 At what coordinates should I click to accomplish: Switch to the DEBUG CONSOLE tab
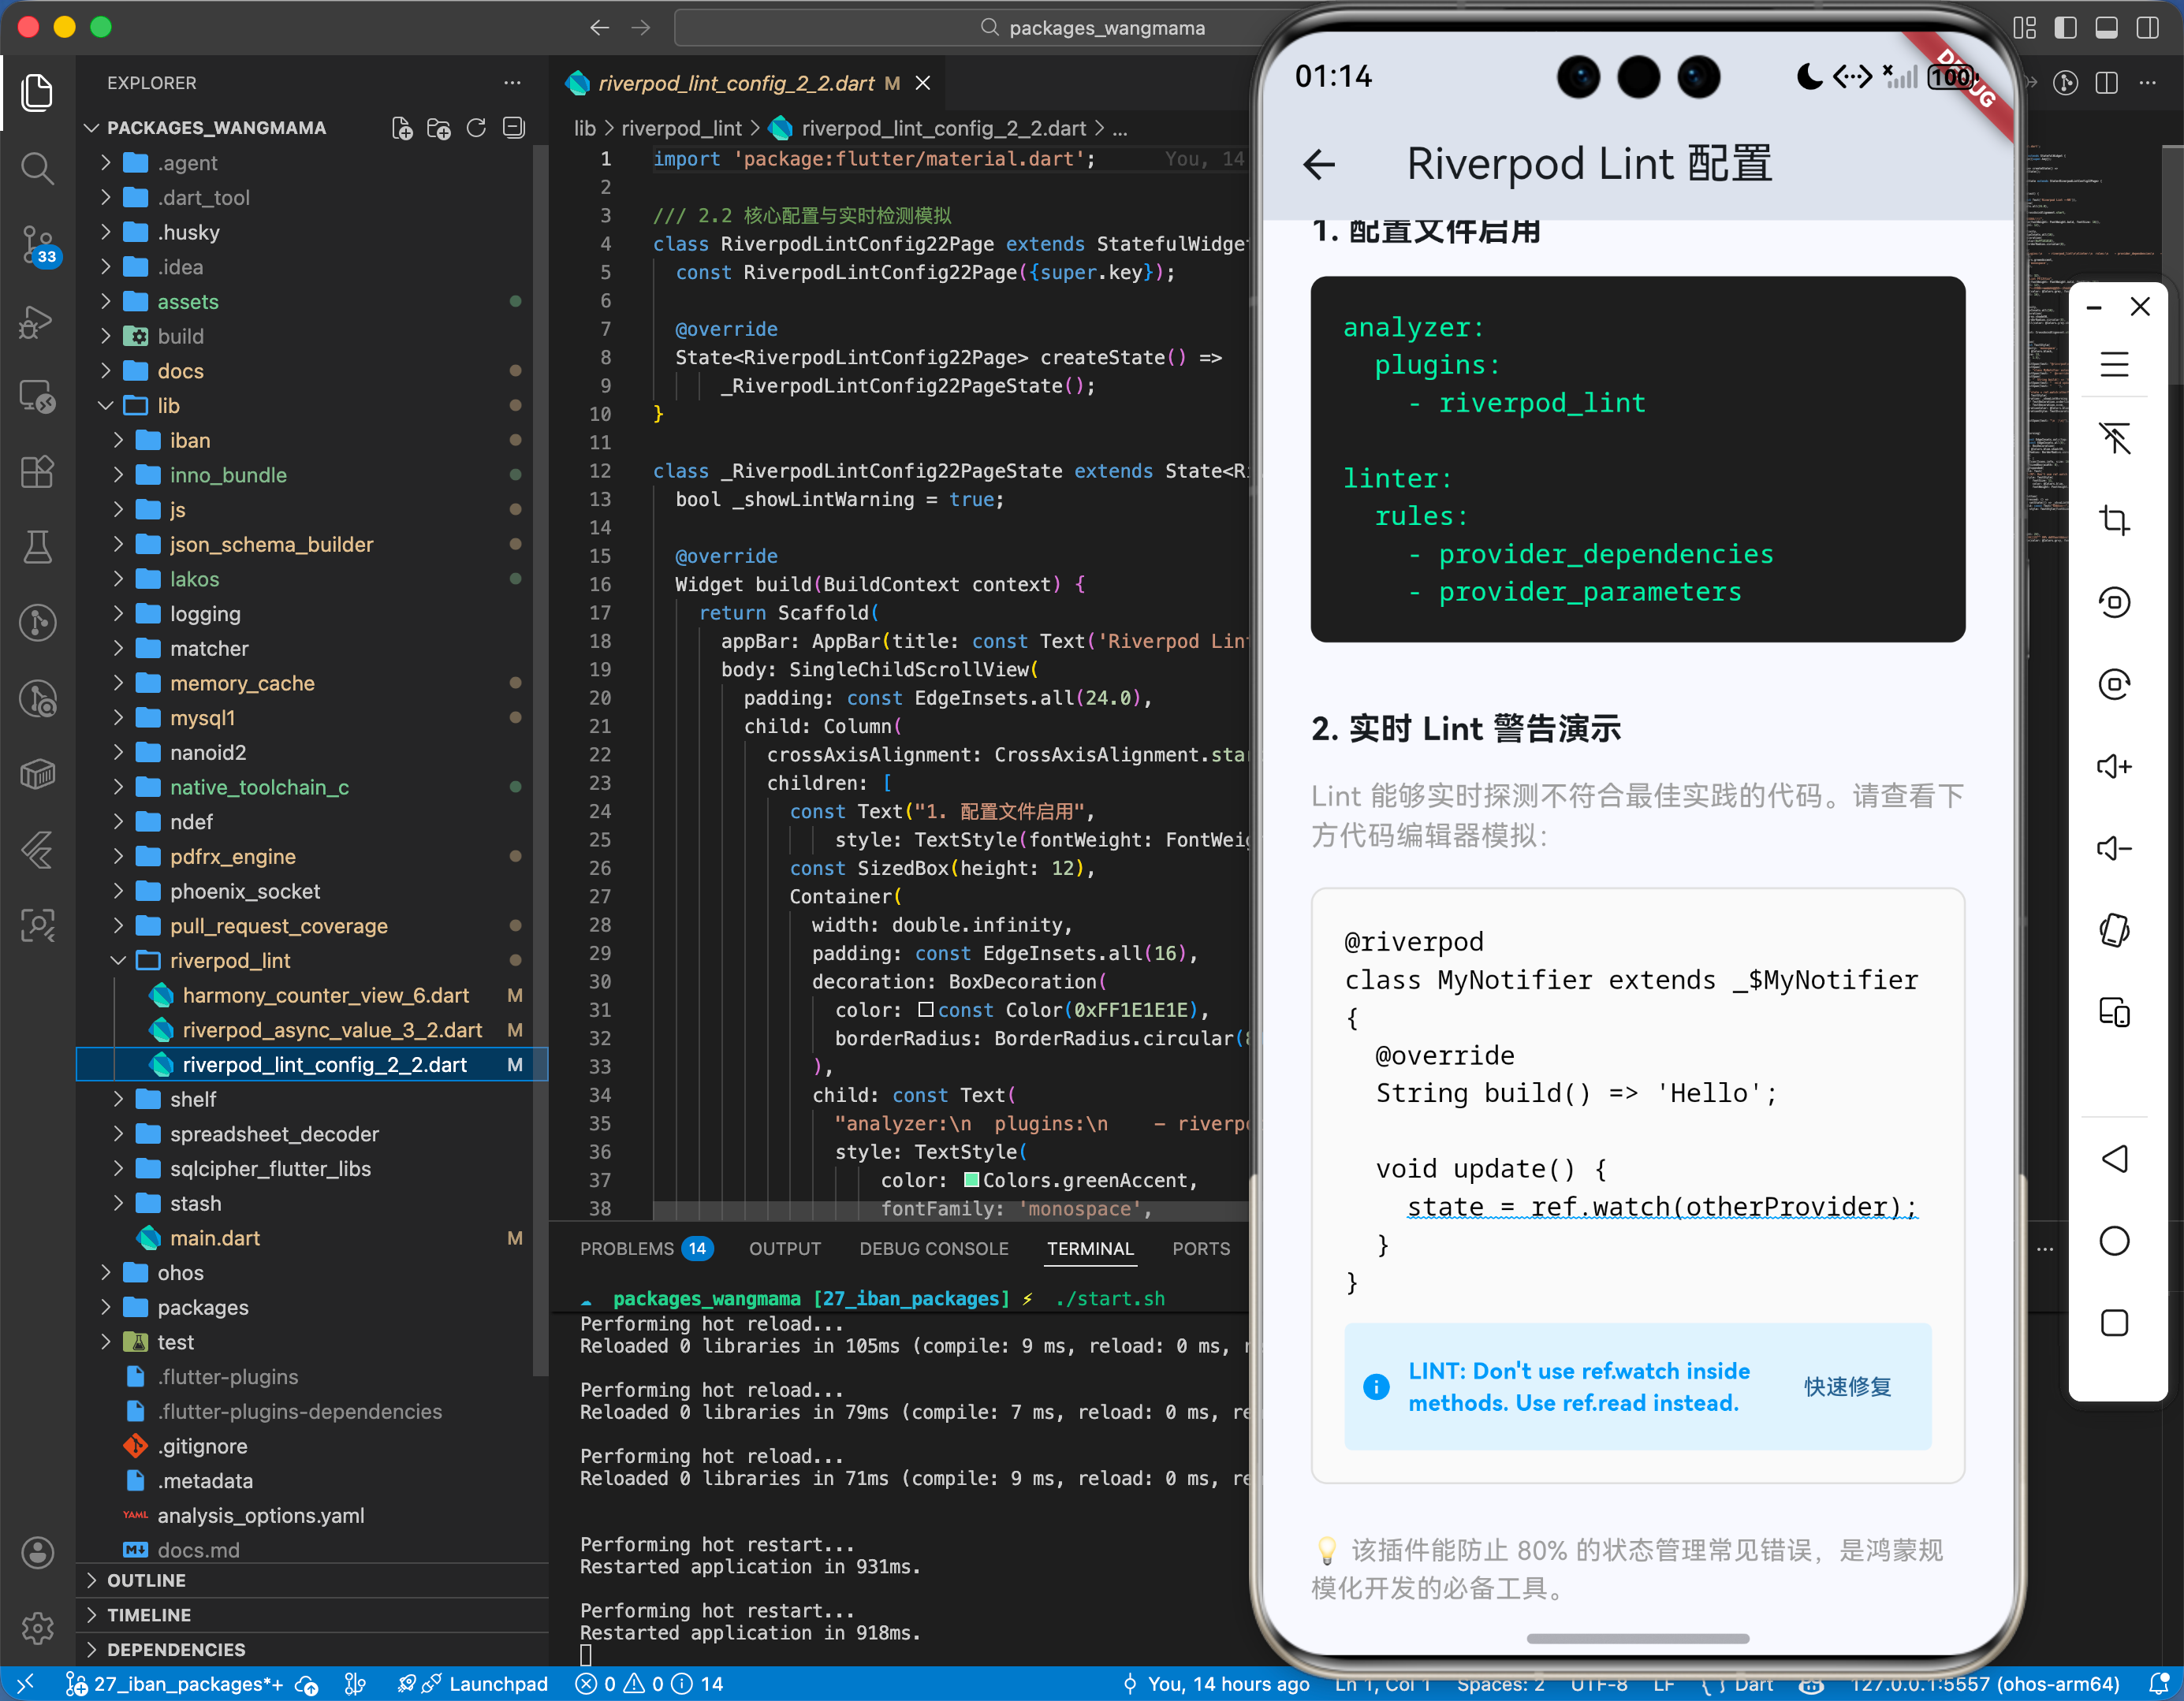click(933, 1248)
